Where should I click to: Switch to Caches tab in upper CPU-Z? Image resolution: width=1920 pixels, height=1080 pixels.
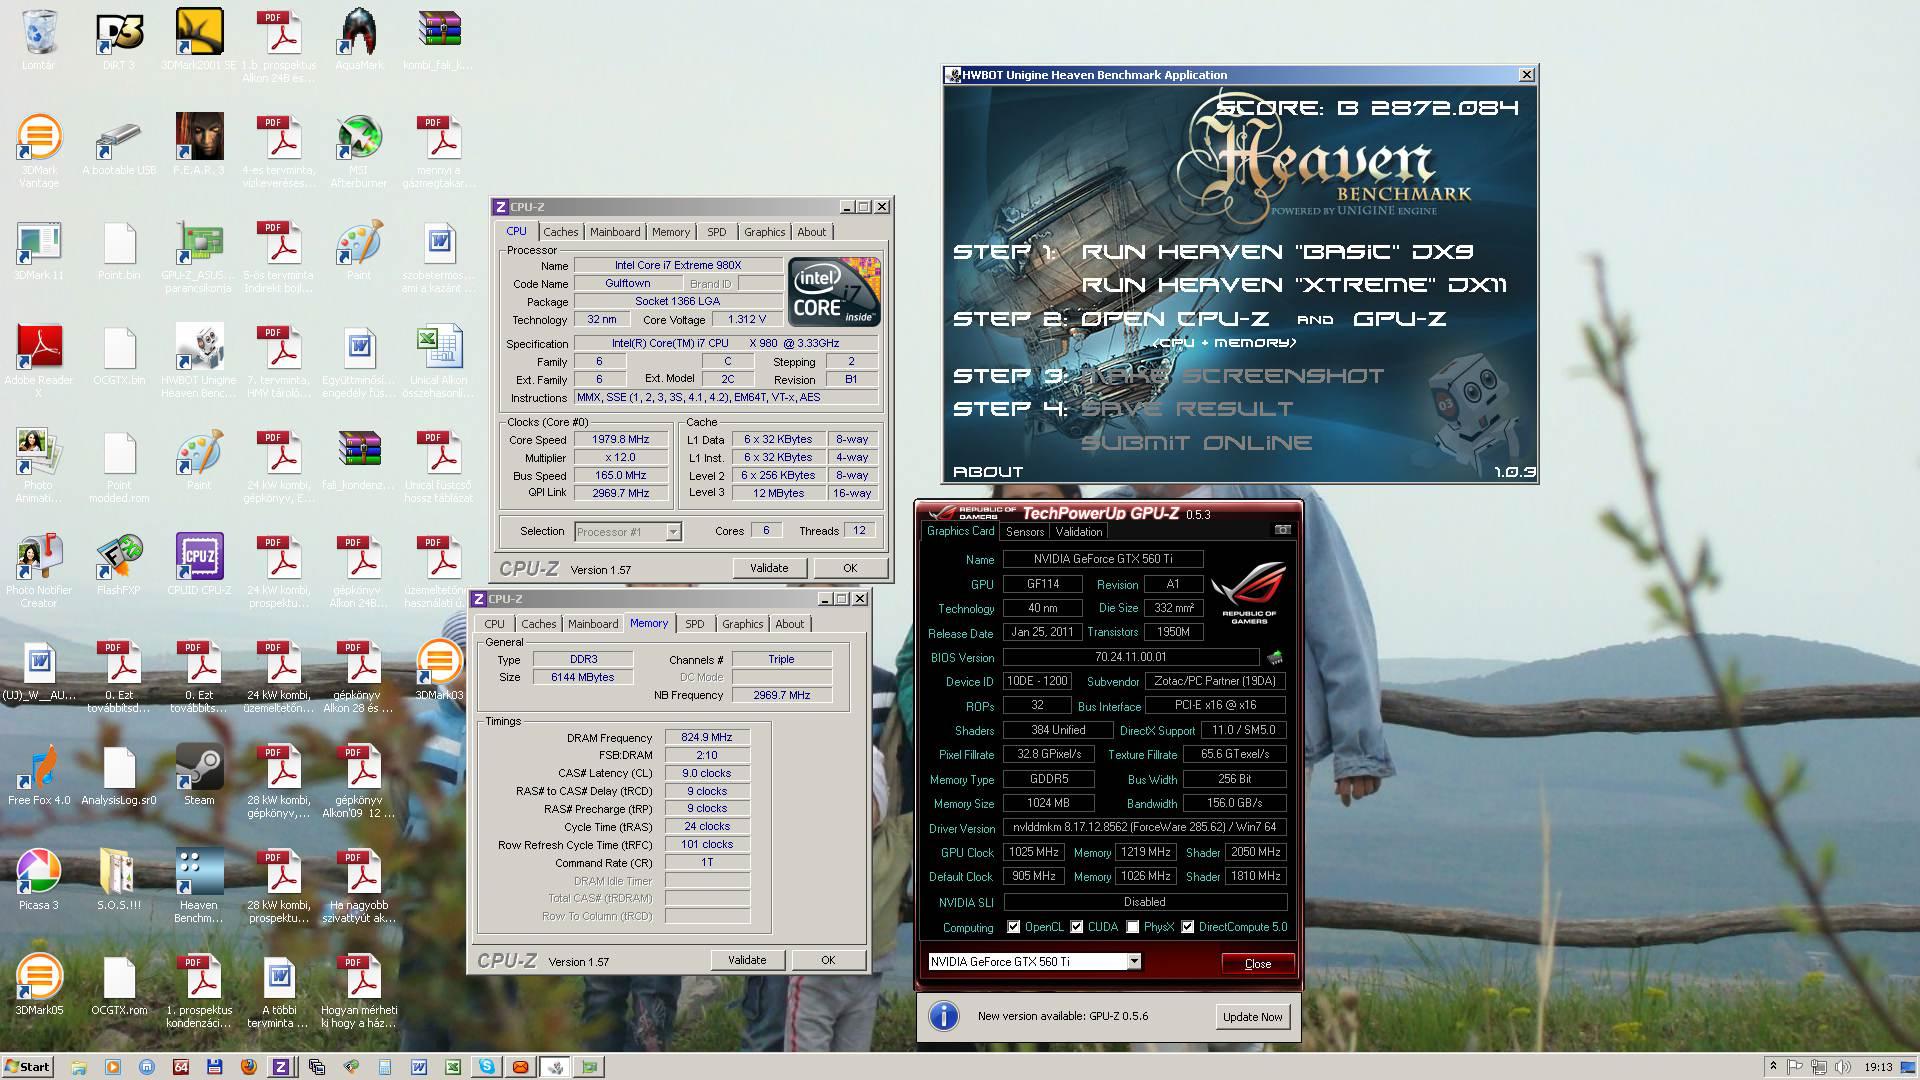(561, 232)
